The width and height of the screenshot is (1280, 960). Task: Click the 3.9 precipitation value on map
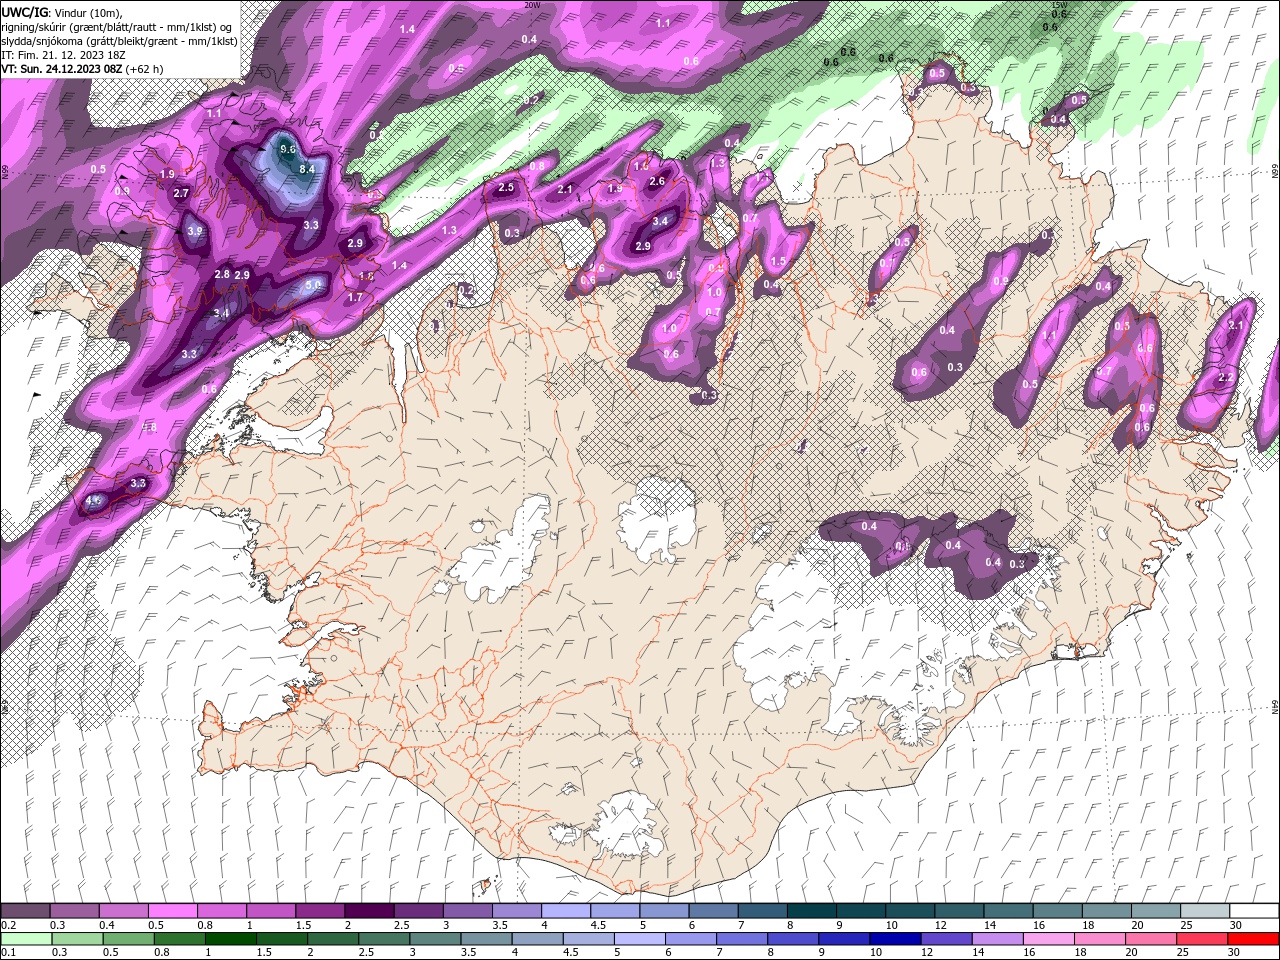194,231
